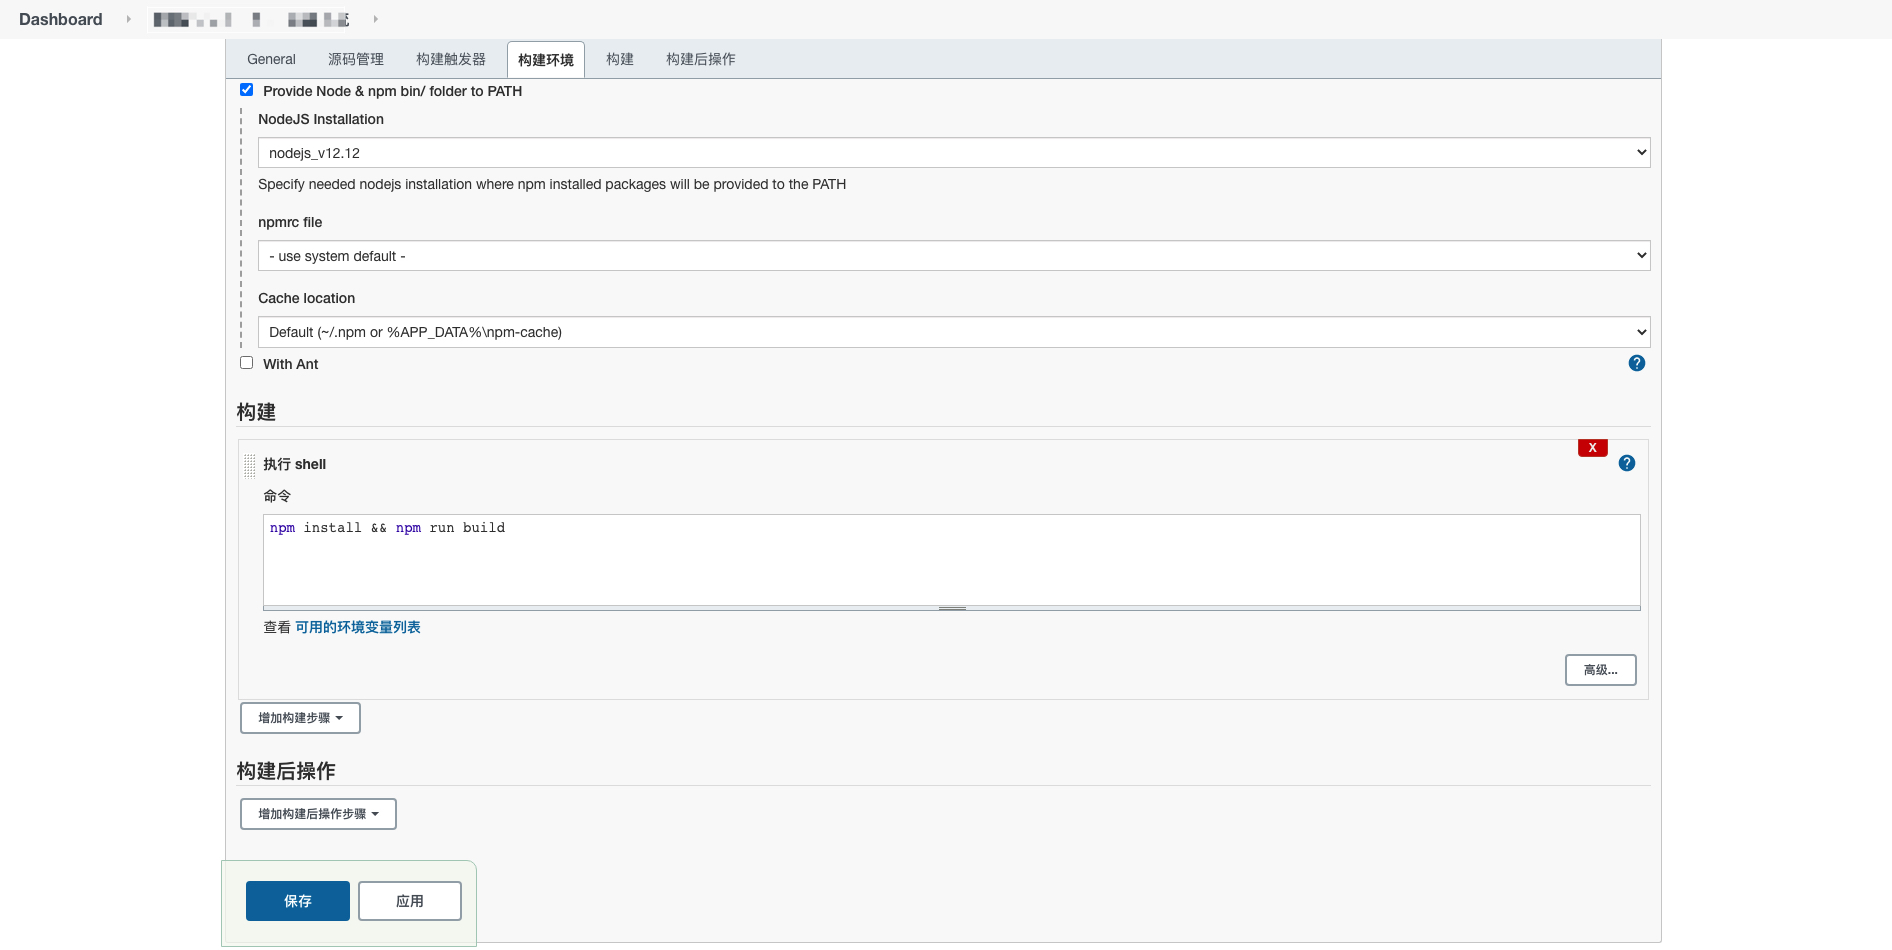The height and width of the screenshot is (950, 1892).
Task: Switch to the 构建触发器 tab
Action: tap(451, 59)
